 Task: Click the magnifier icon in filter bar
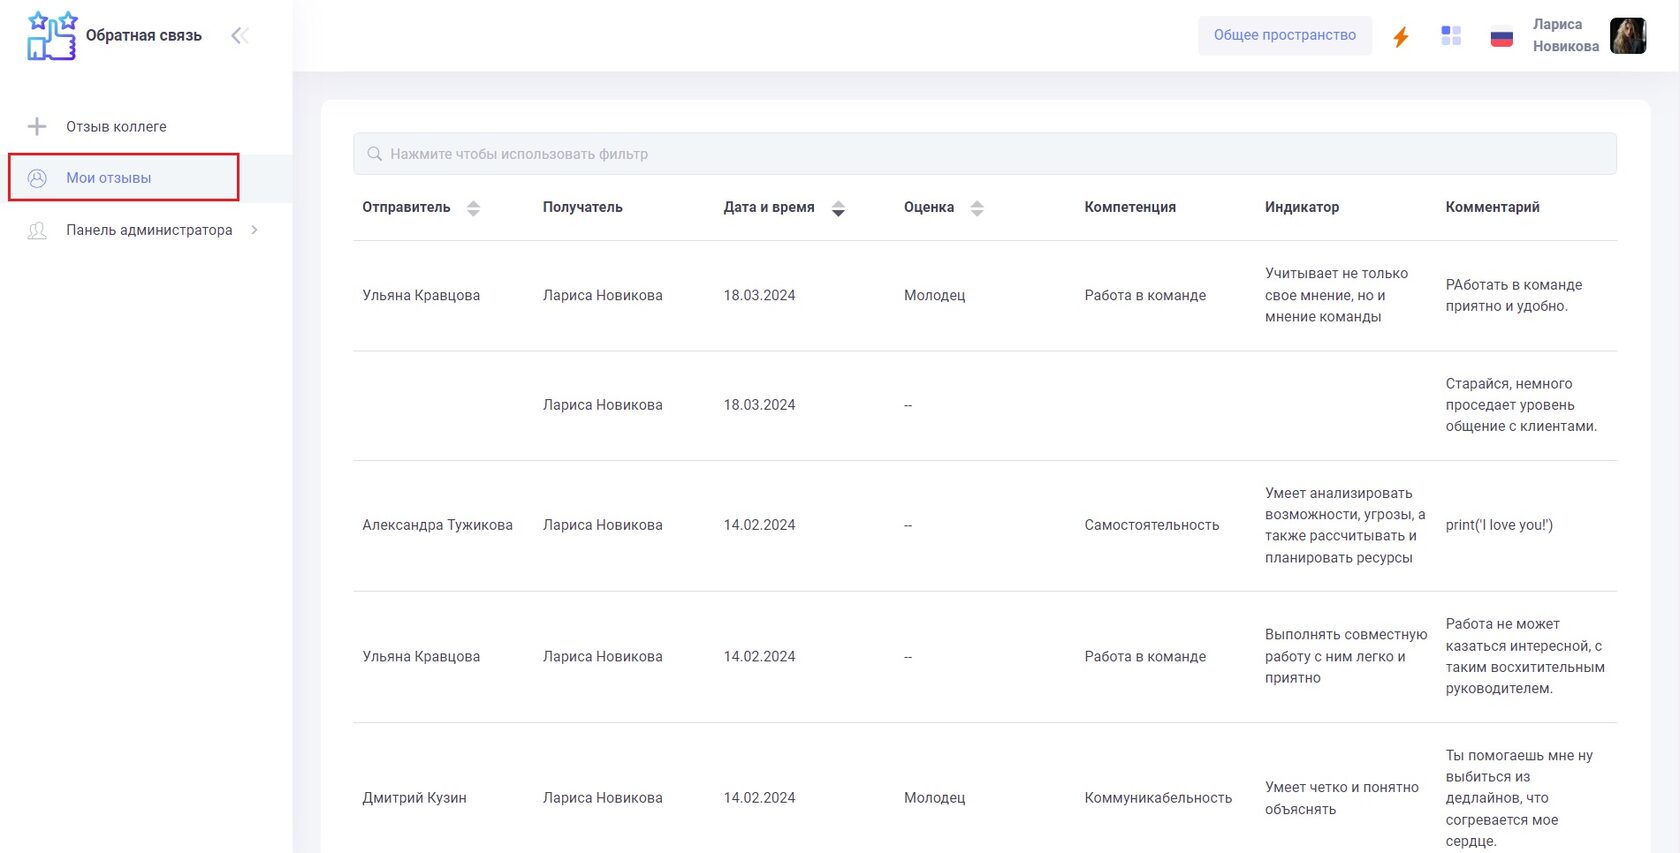point(375,154)
